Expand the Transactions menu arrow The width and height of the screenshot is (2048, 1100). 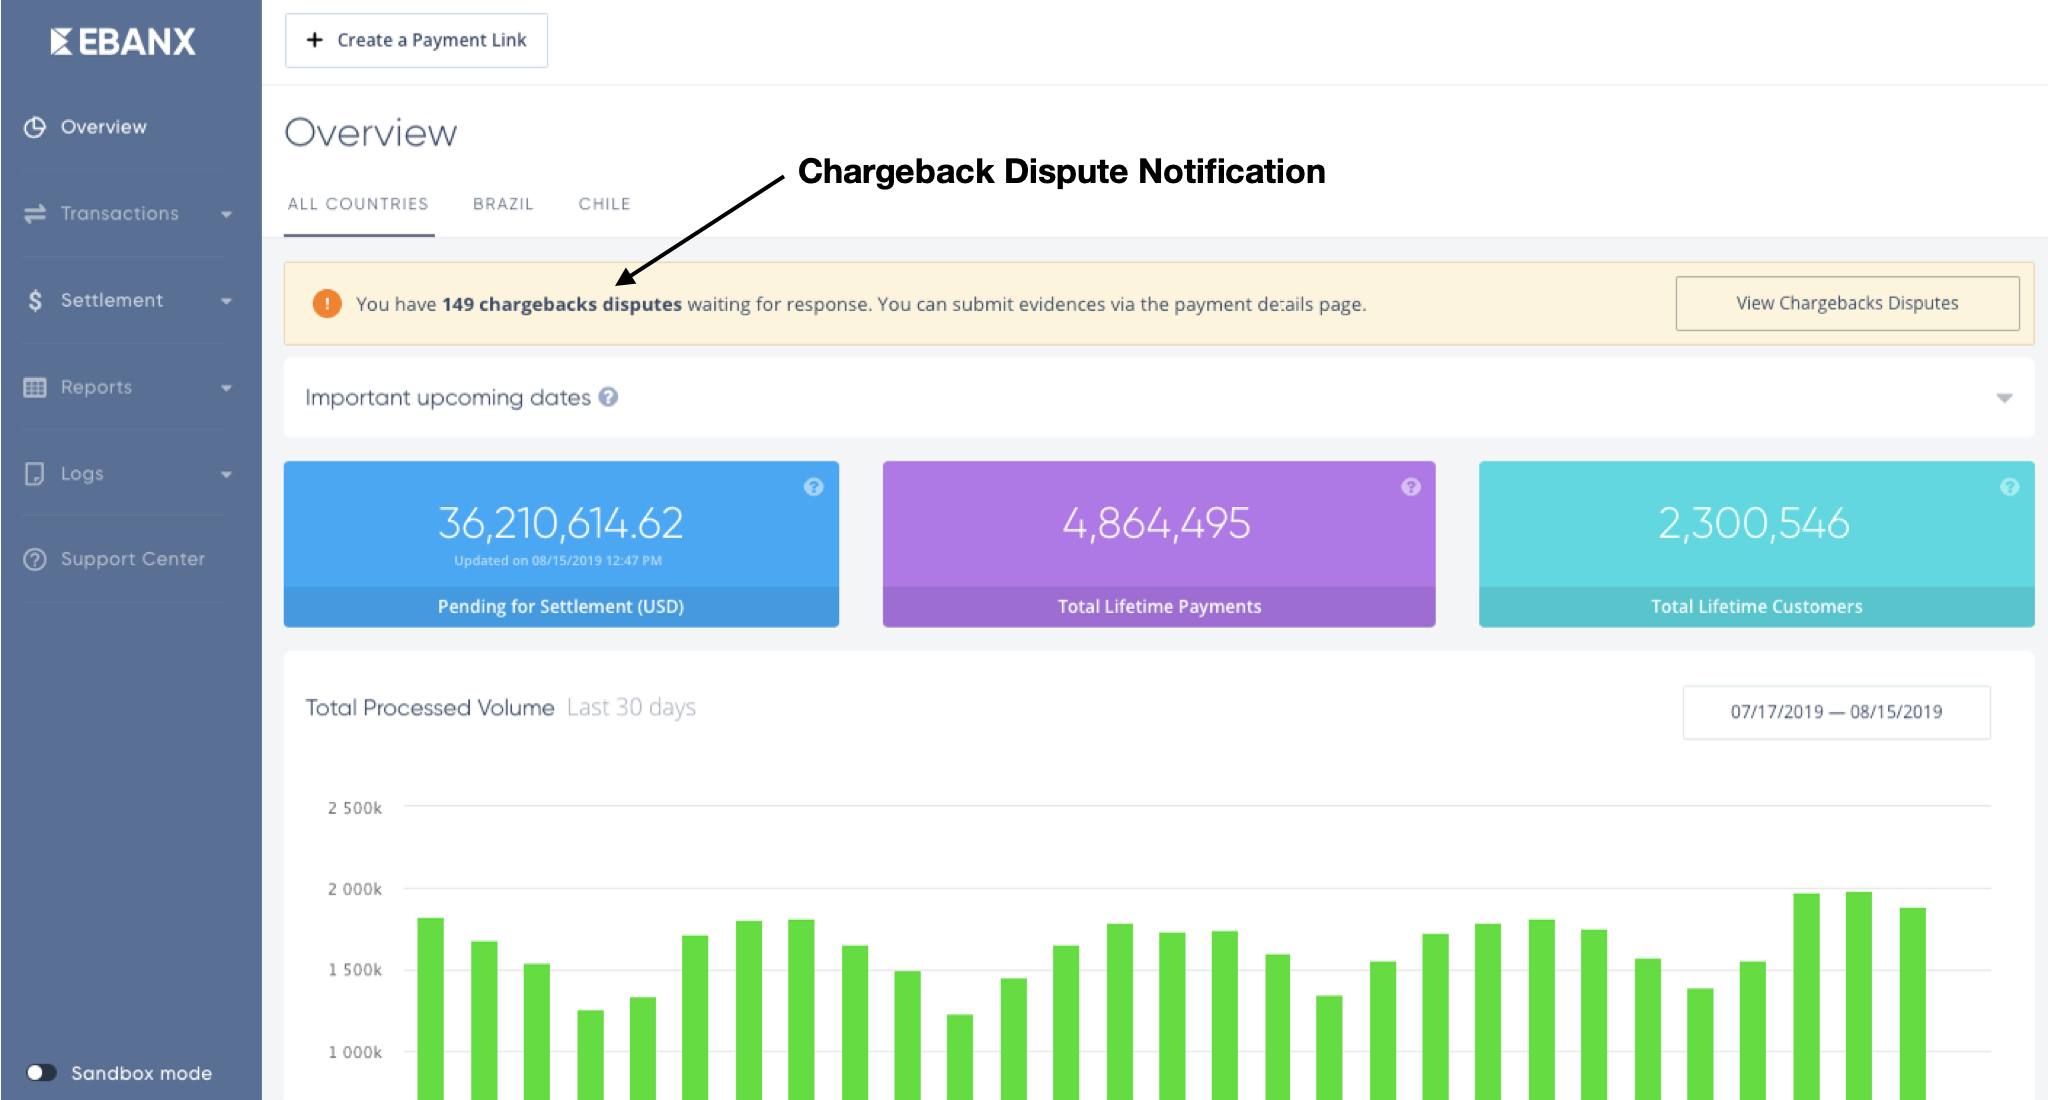point(226,214)
